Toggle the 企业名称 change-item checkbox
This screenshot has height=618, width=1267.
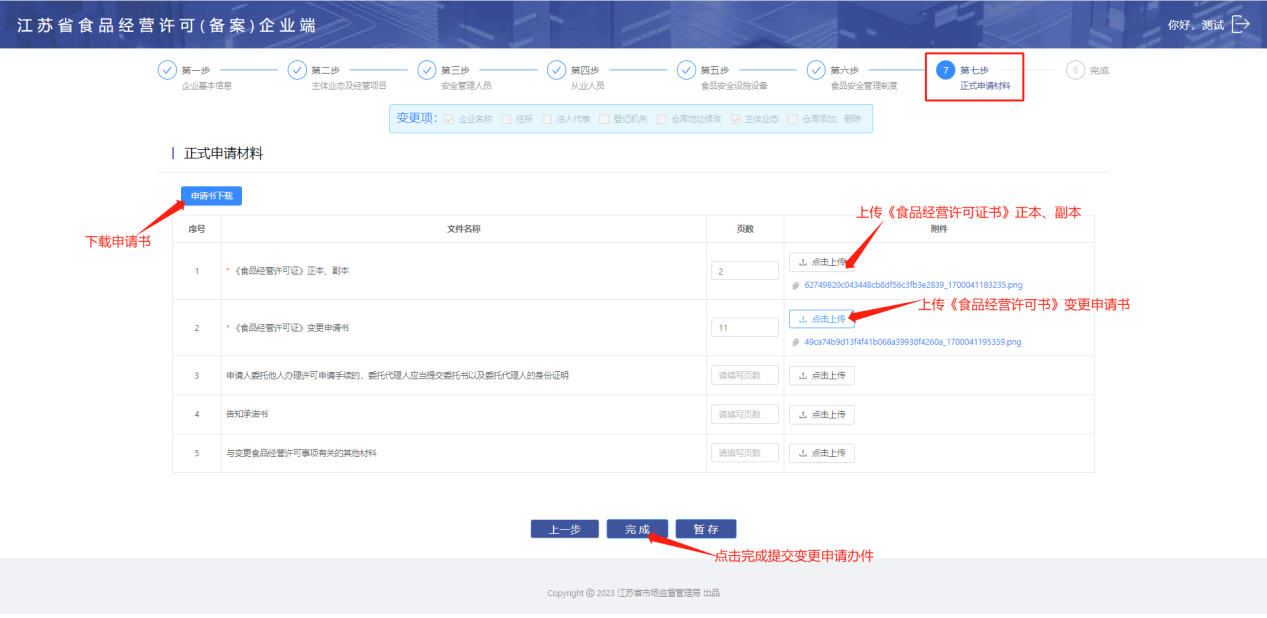pyautogui.click(x=449, y=119)
